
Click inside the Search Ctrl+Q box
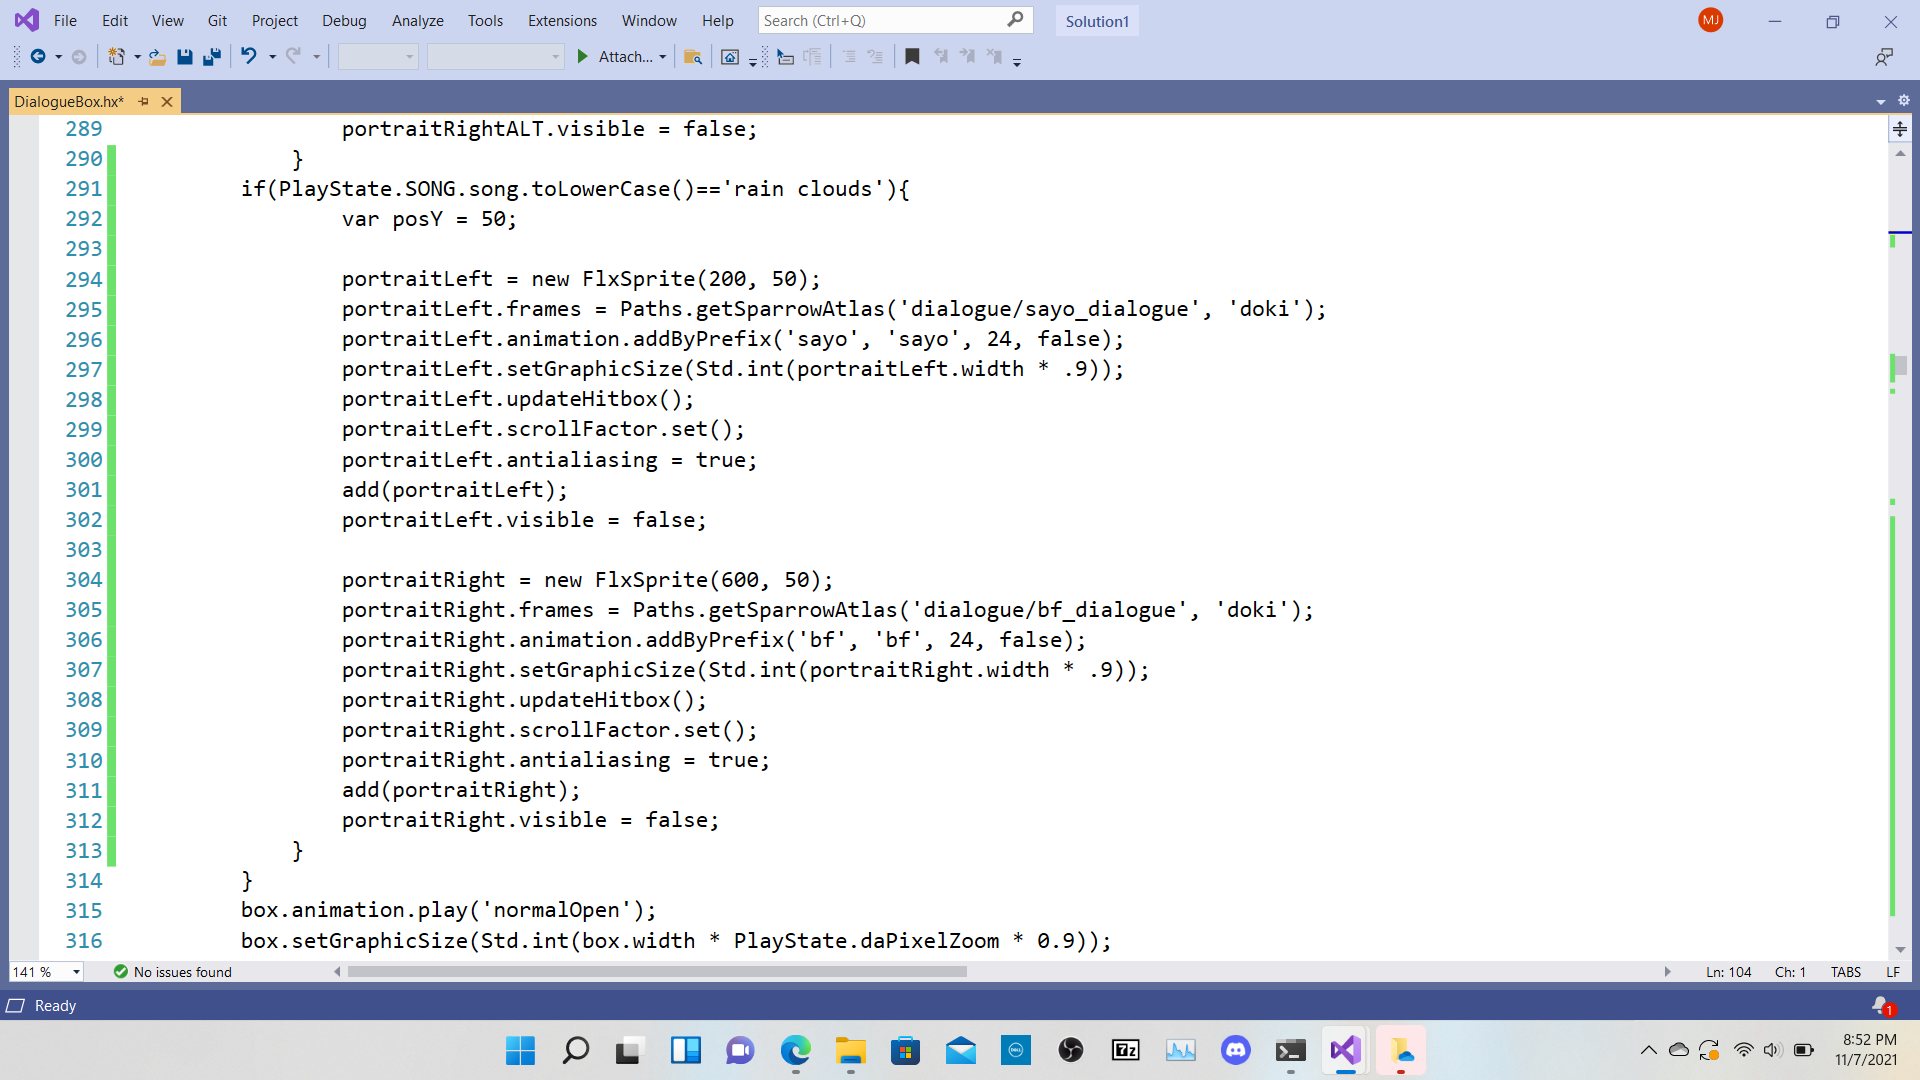pos(880,20)
